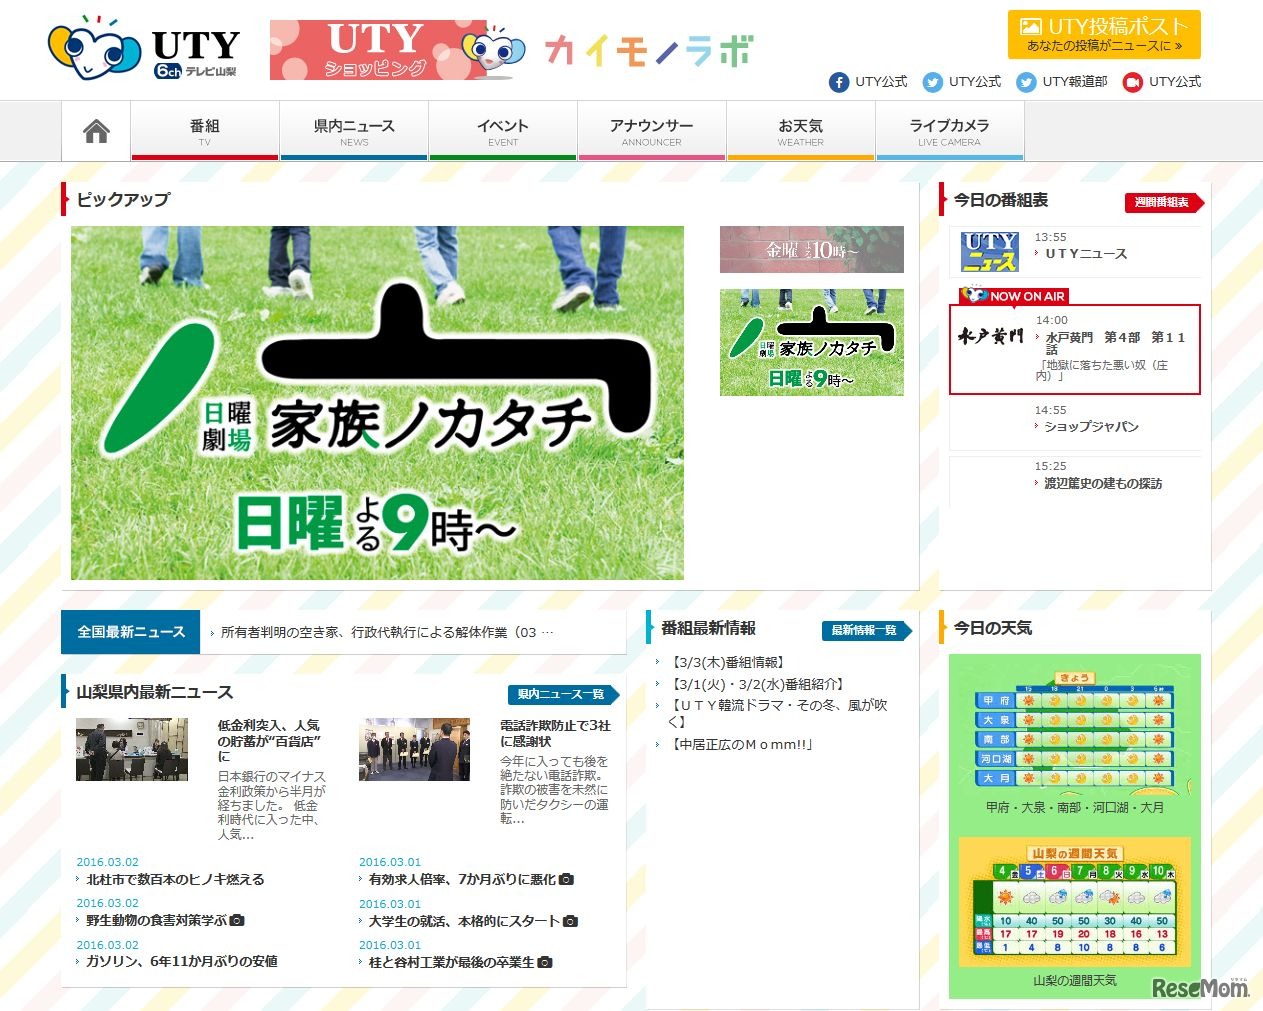Open 電話詐欺防止で3社に感謝状 article
Screen dimensions: 1263x1011
coord(555,733)
